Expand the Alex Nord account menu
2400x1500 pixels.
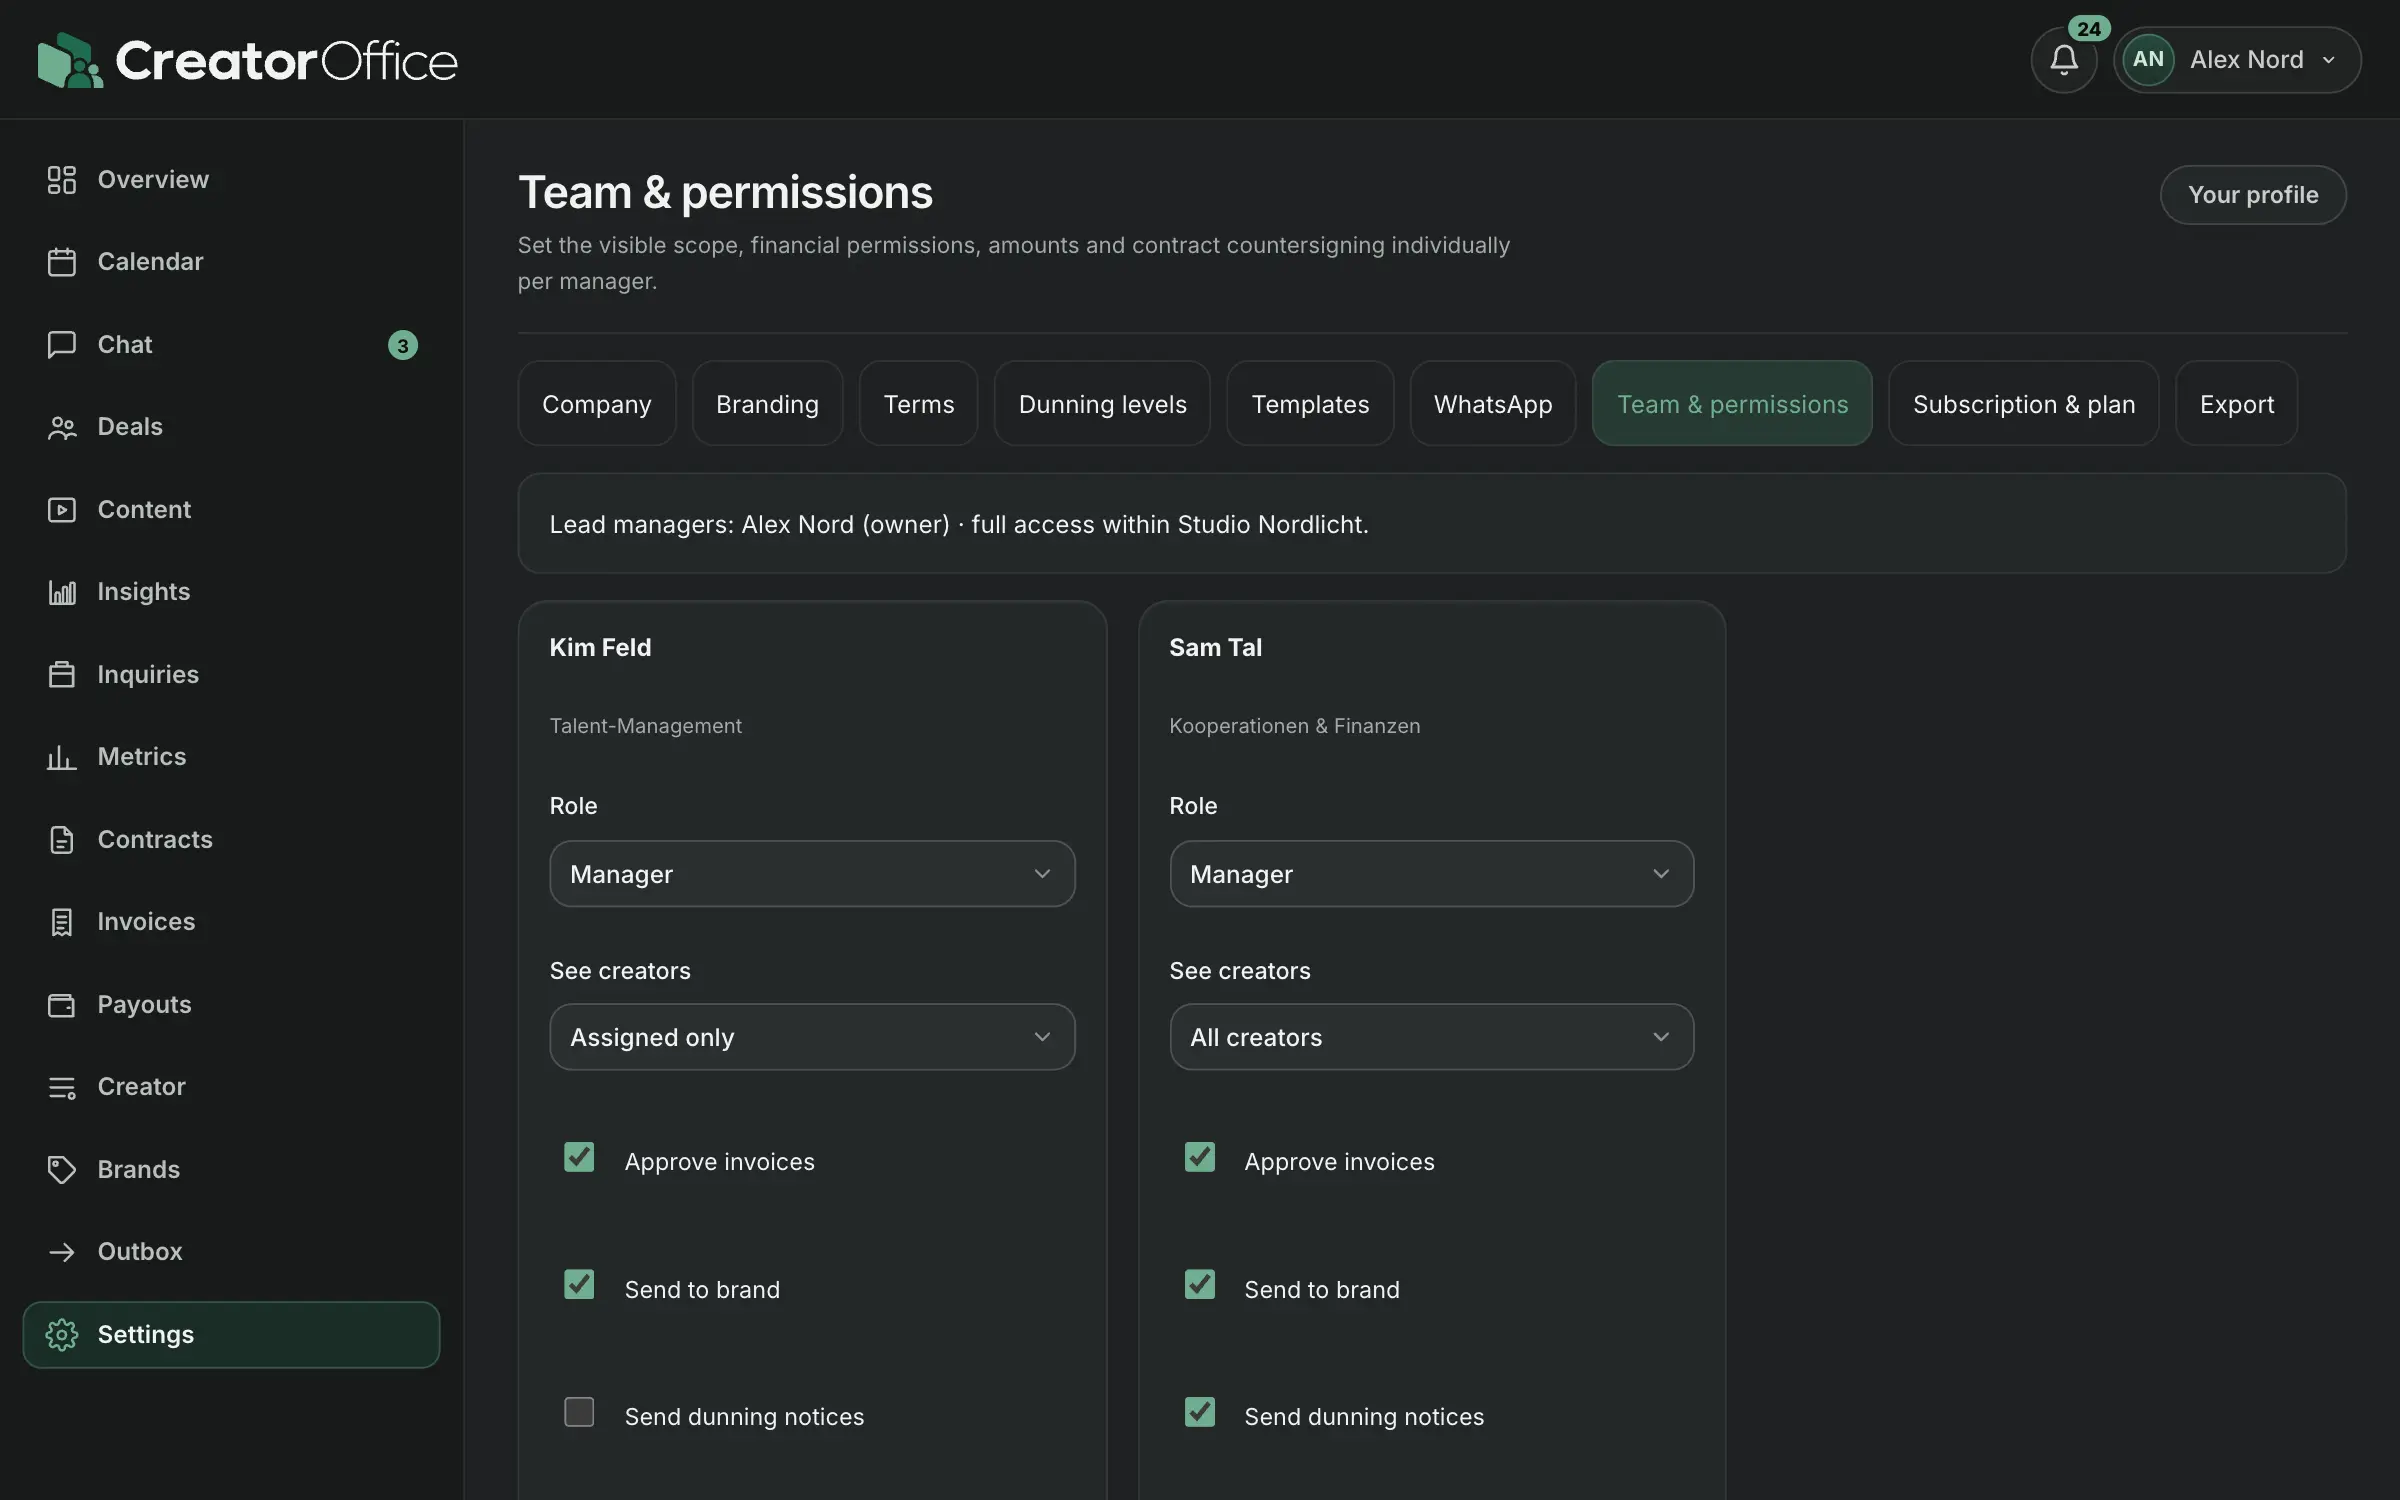tap(2237, 60)
